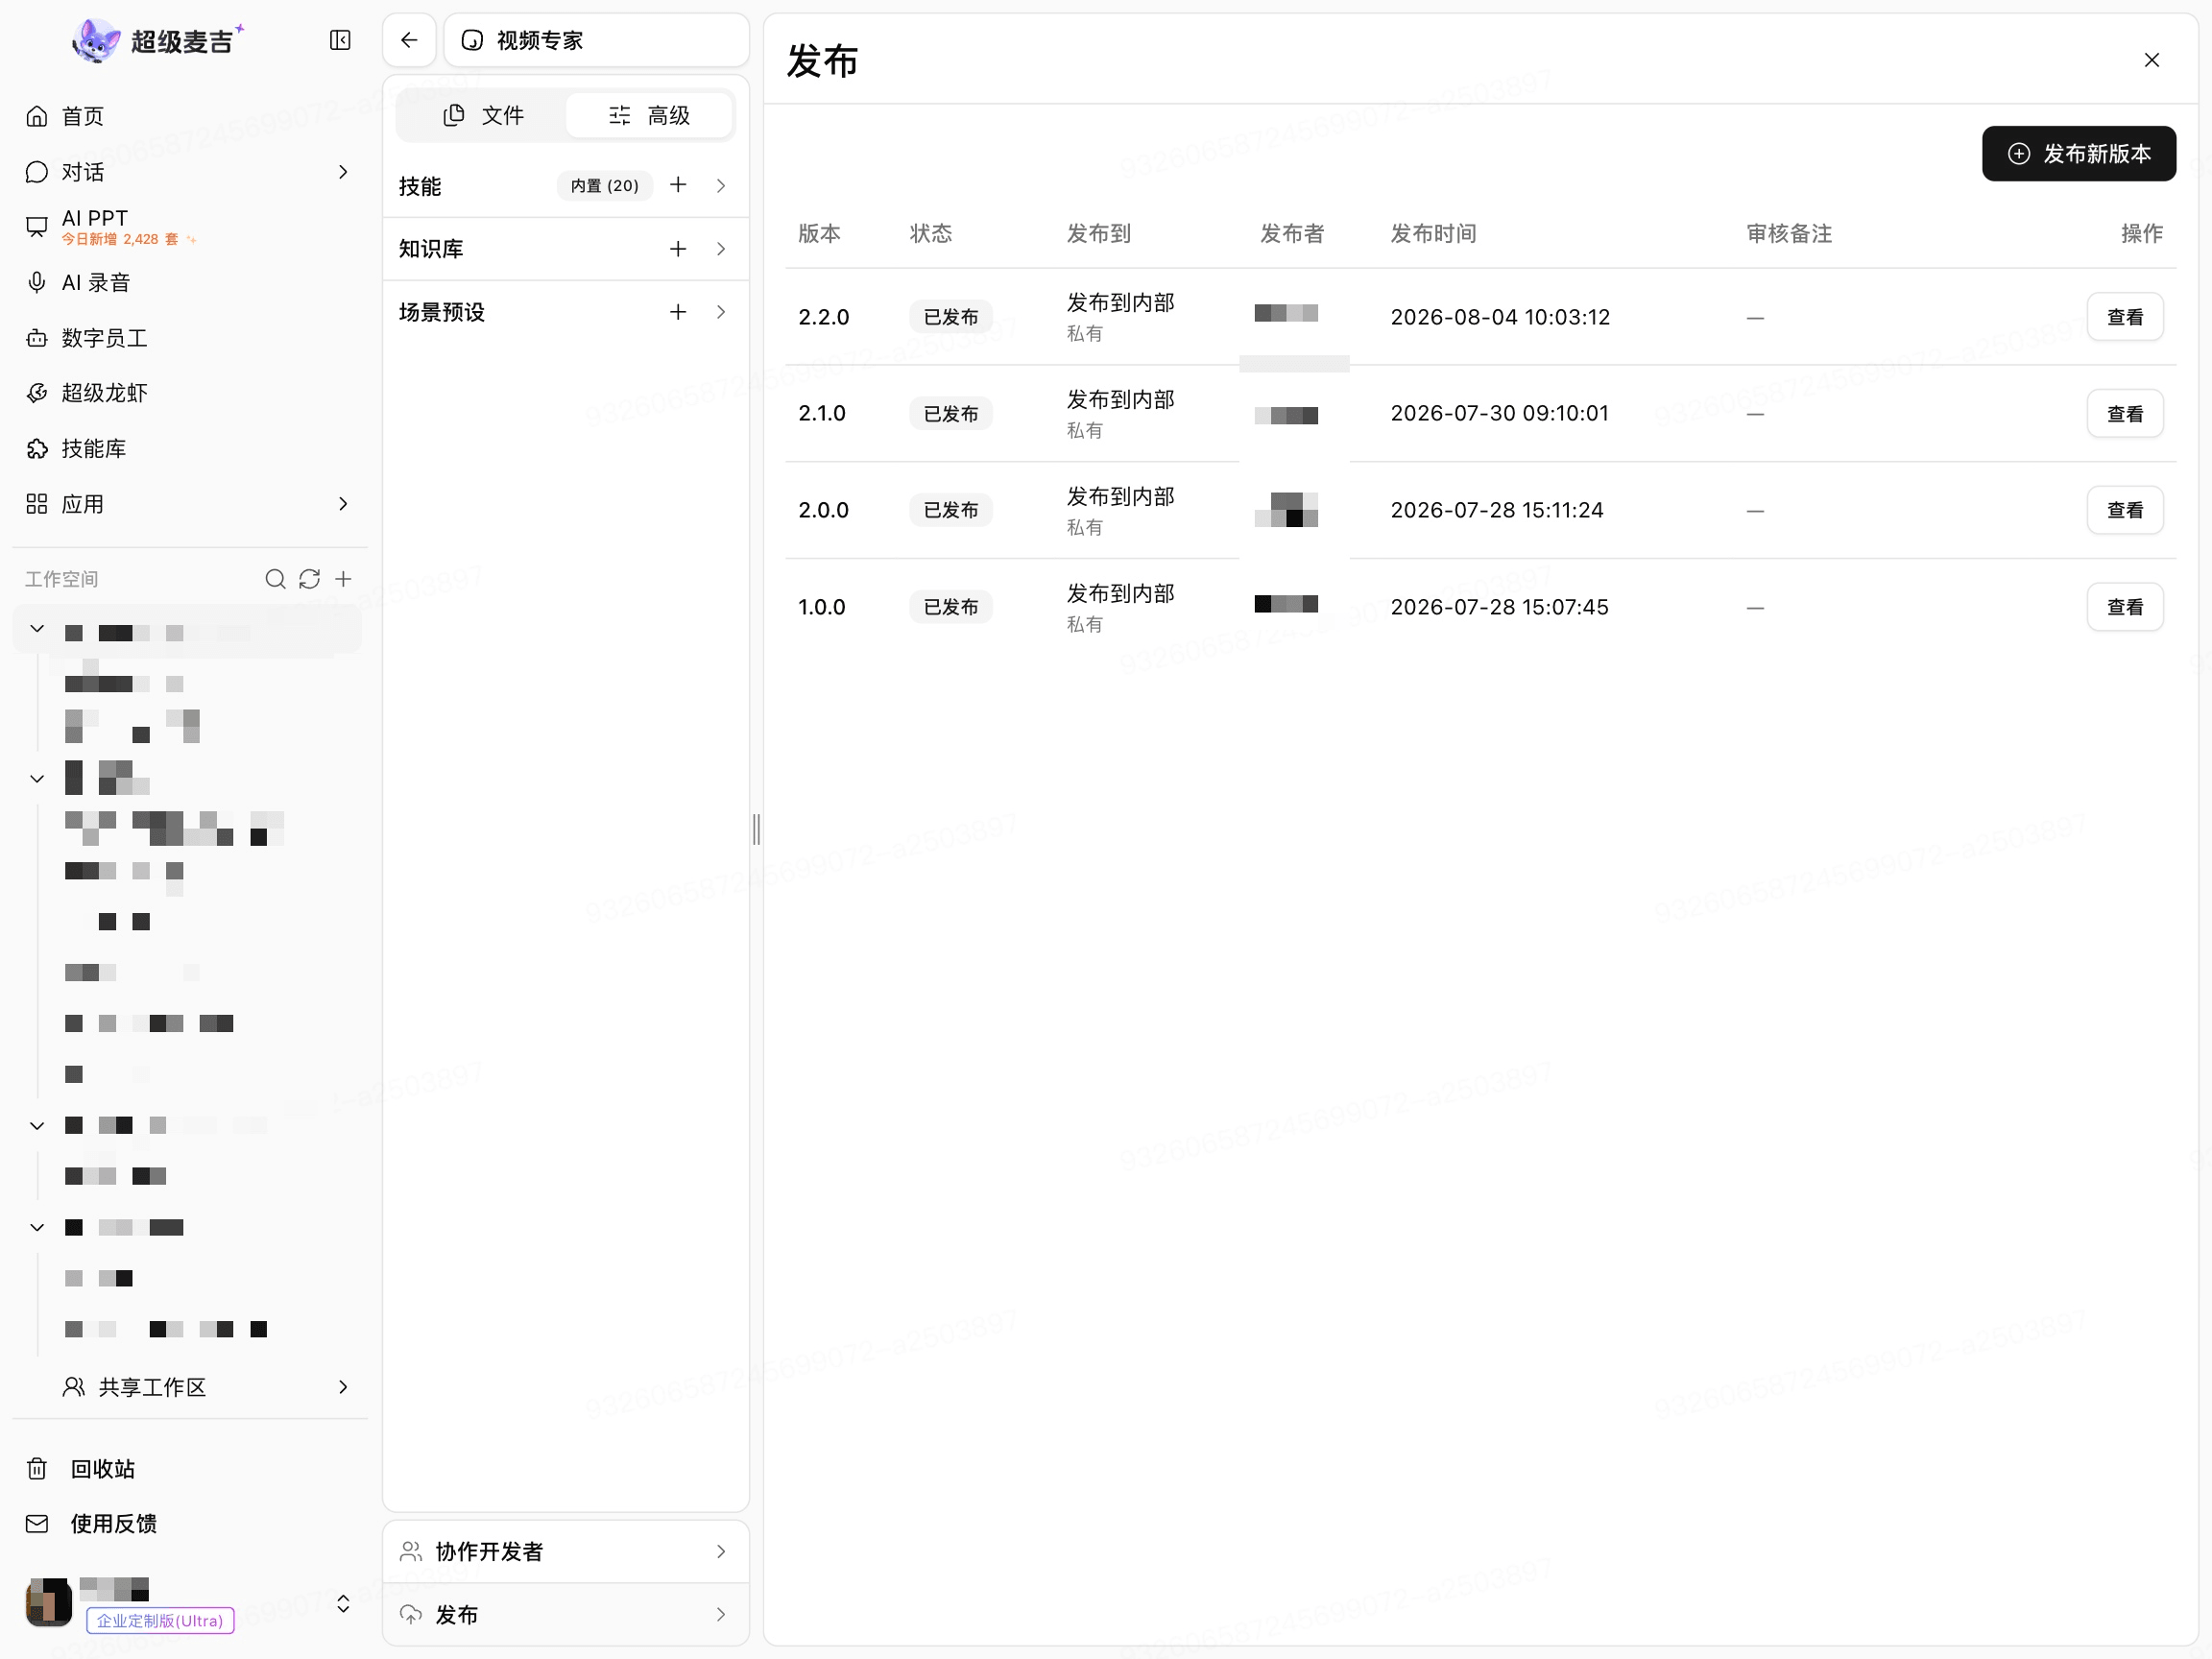
Task: Click the 内置 (20) badge
Action: 605,186
